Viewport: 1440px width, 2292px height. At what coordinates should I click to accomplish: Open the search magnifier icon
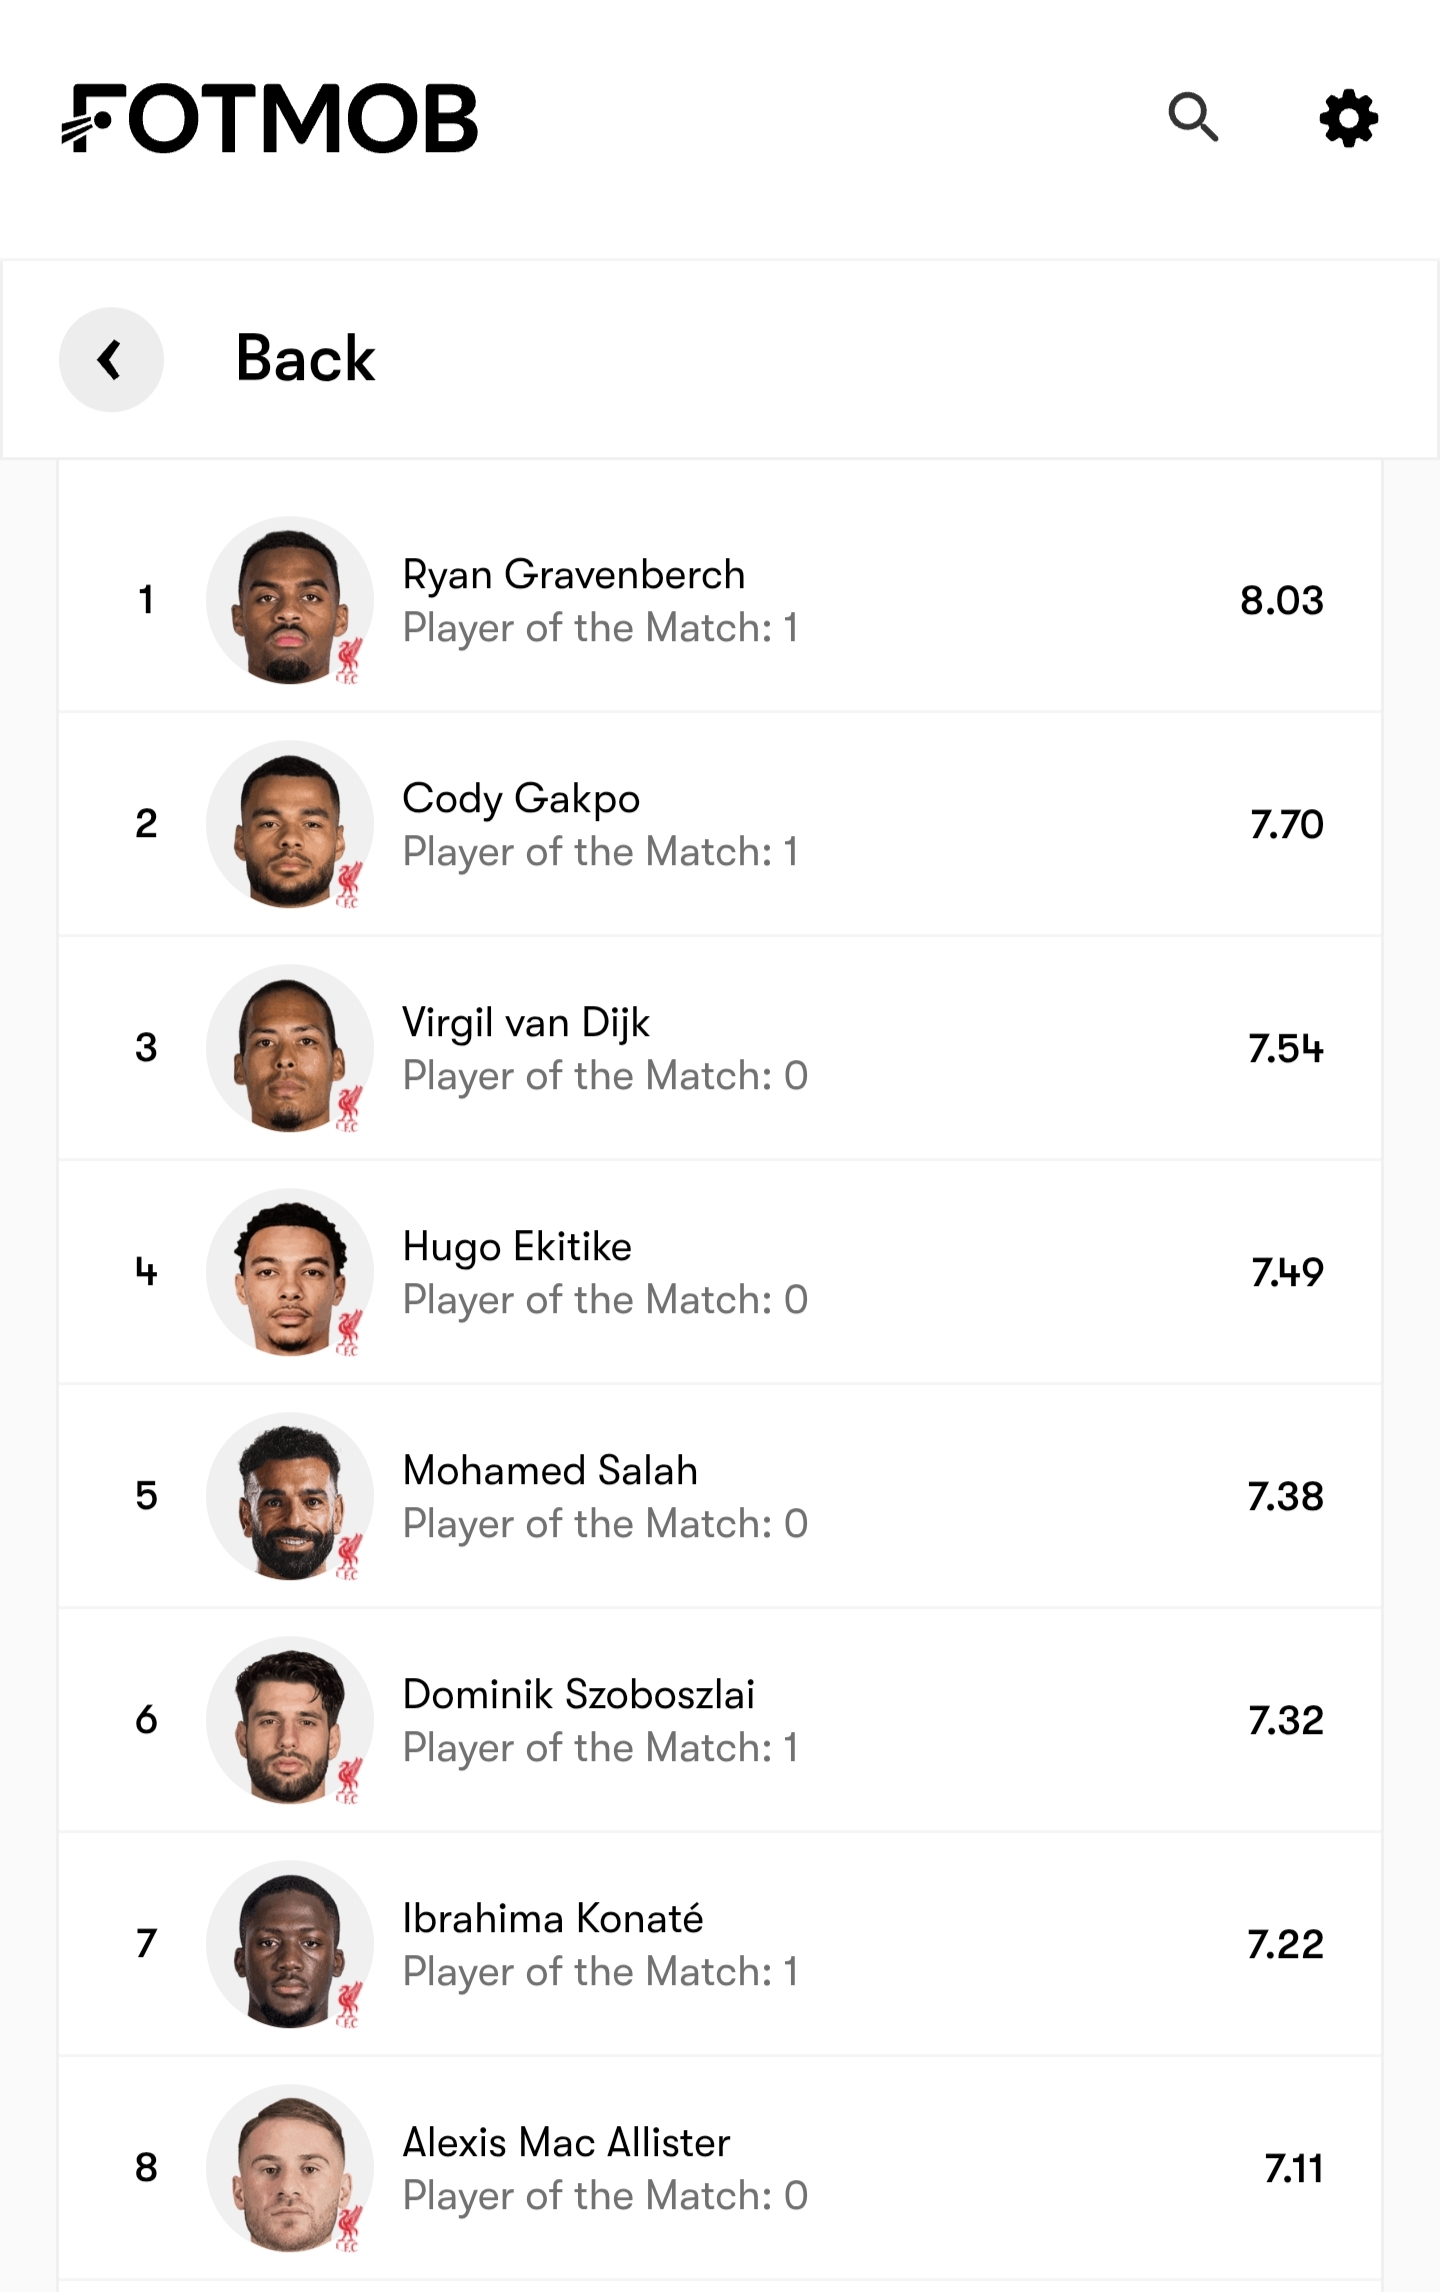click(1193, 118)
